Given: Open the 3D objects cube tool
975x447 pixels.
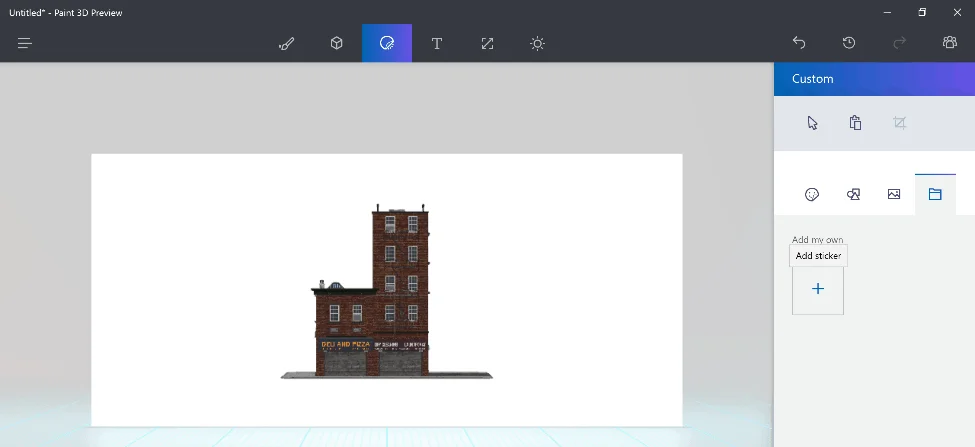Looking at the screenshot, I should click(336, 43).
